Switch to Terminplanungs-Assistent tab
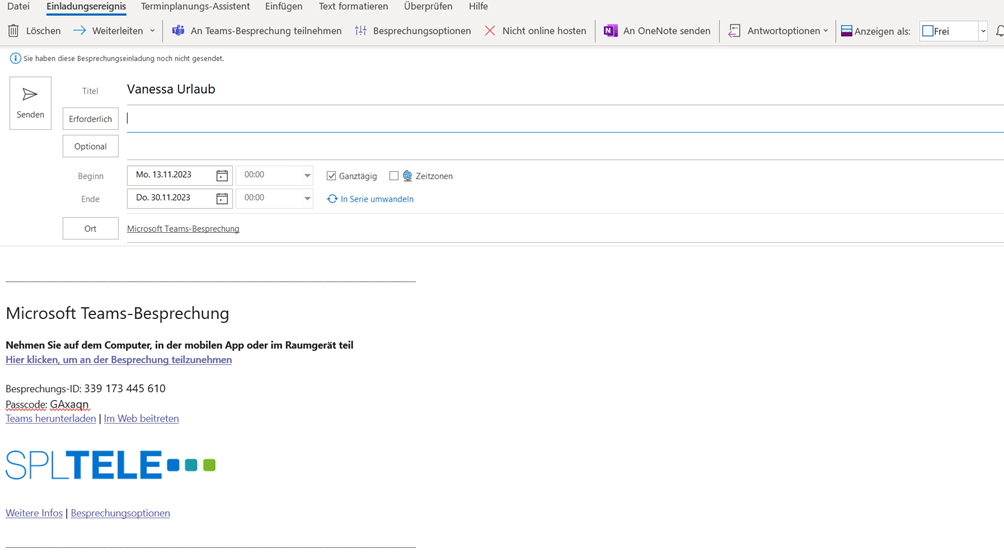The height and width of the screenshot is (559, 1004). tap(195, 6)
